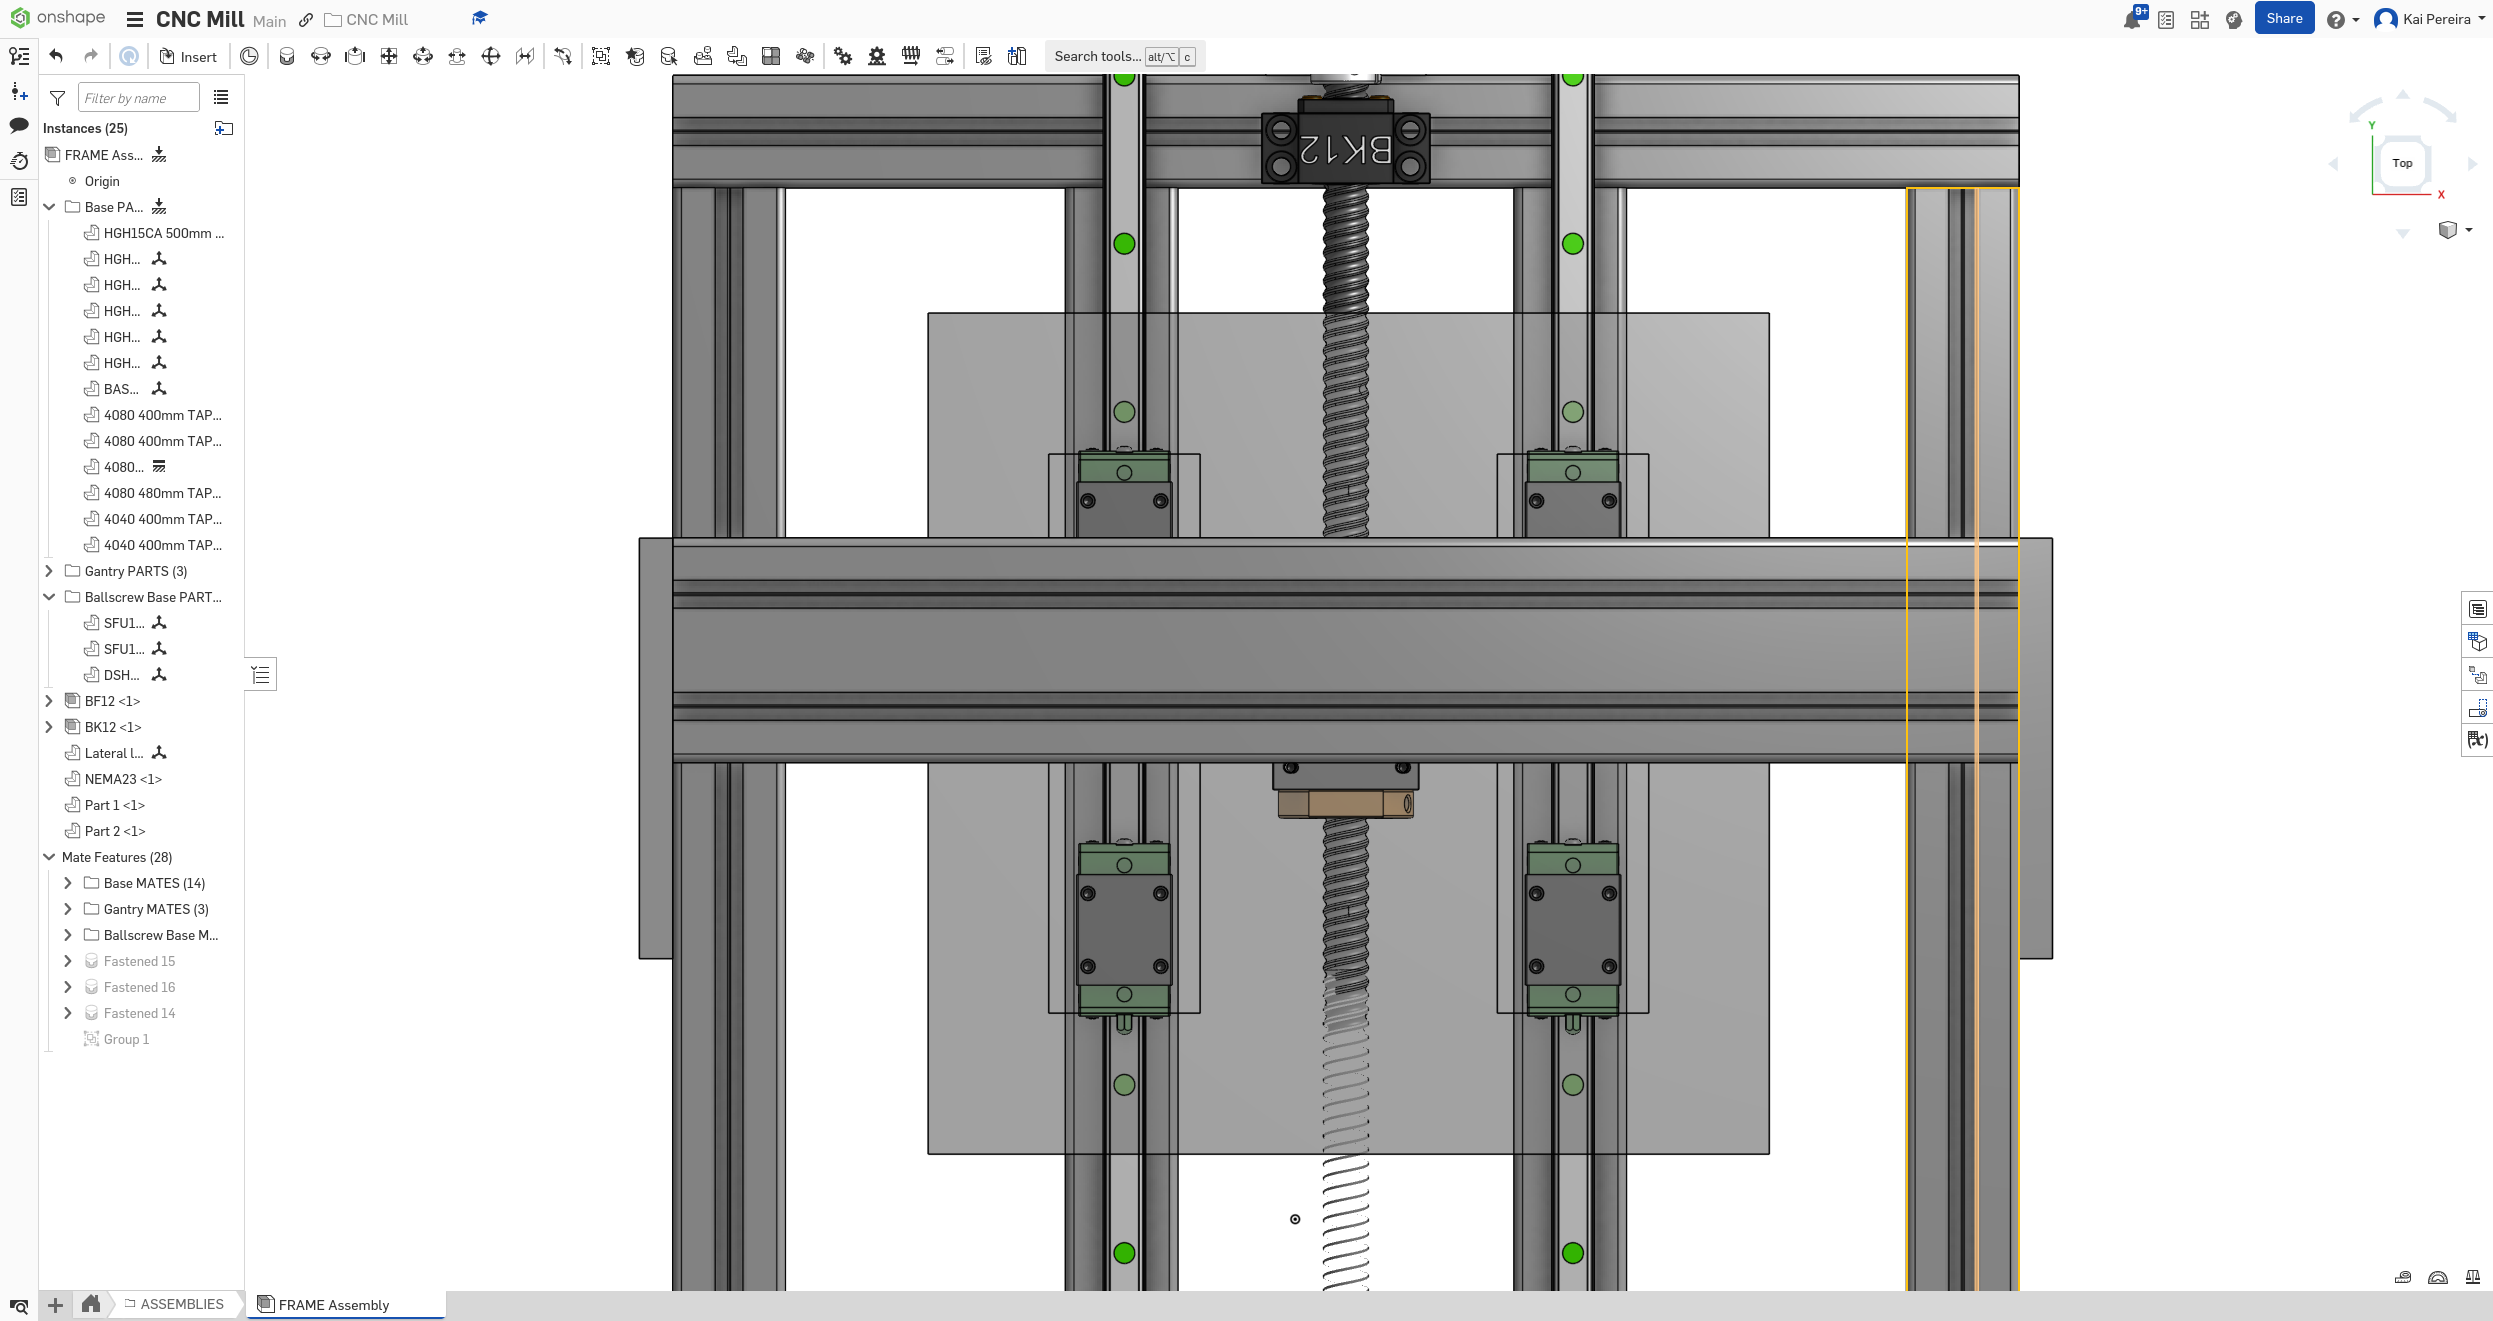Screen dimensions: 2493x1321
Task: Open the comments panel
Action: (x=19, y=127)
